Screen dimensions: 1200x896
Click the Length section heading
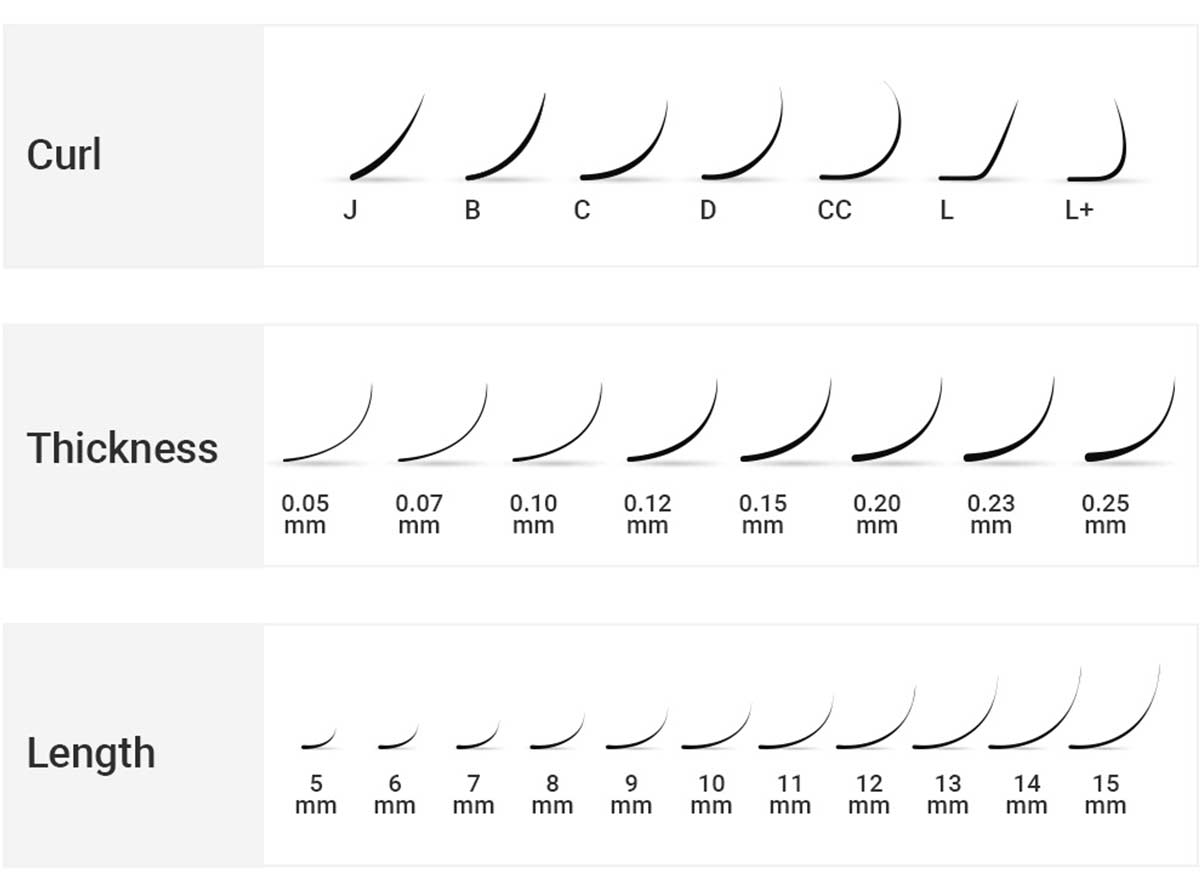point(91,753)
